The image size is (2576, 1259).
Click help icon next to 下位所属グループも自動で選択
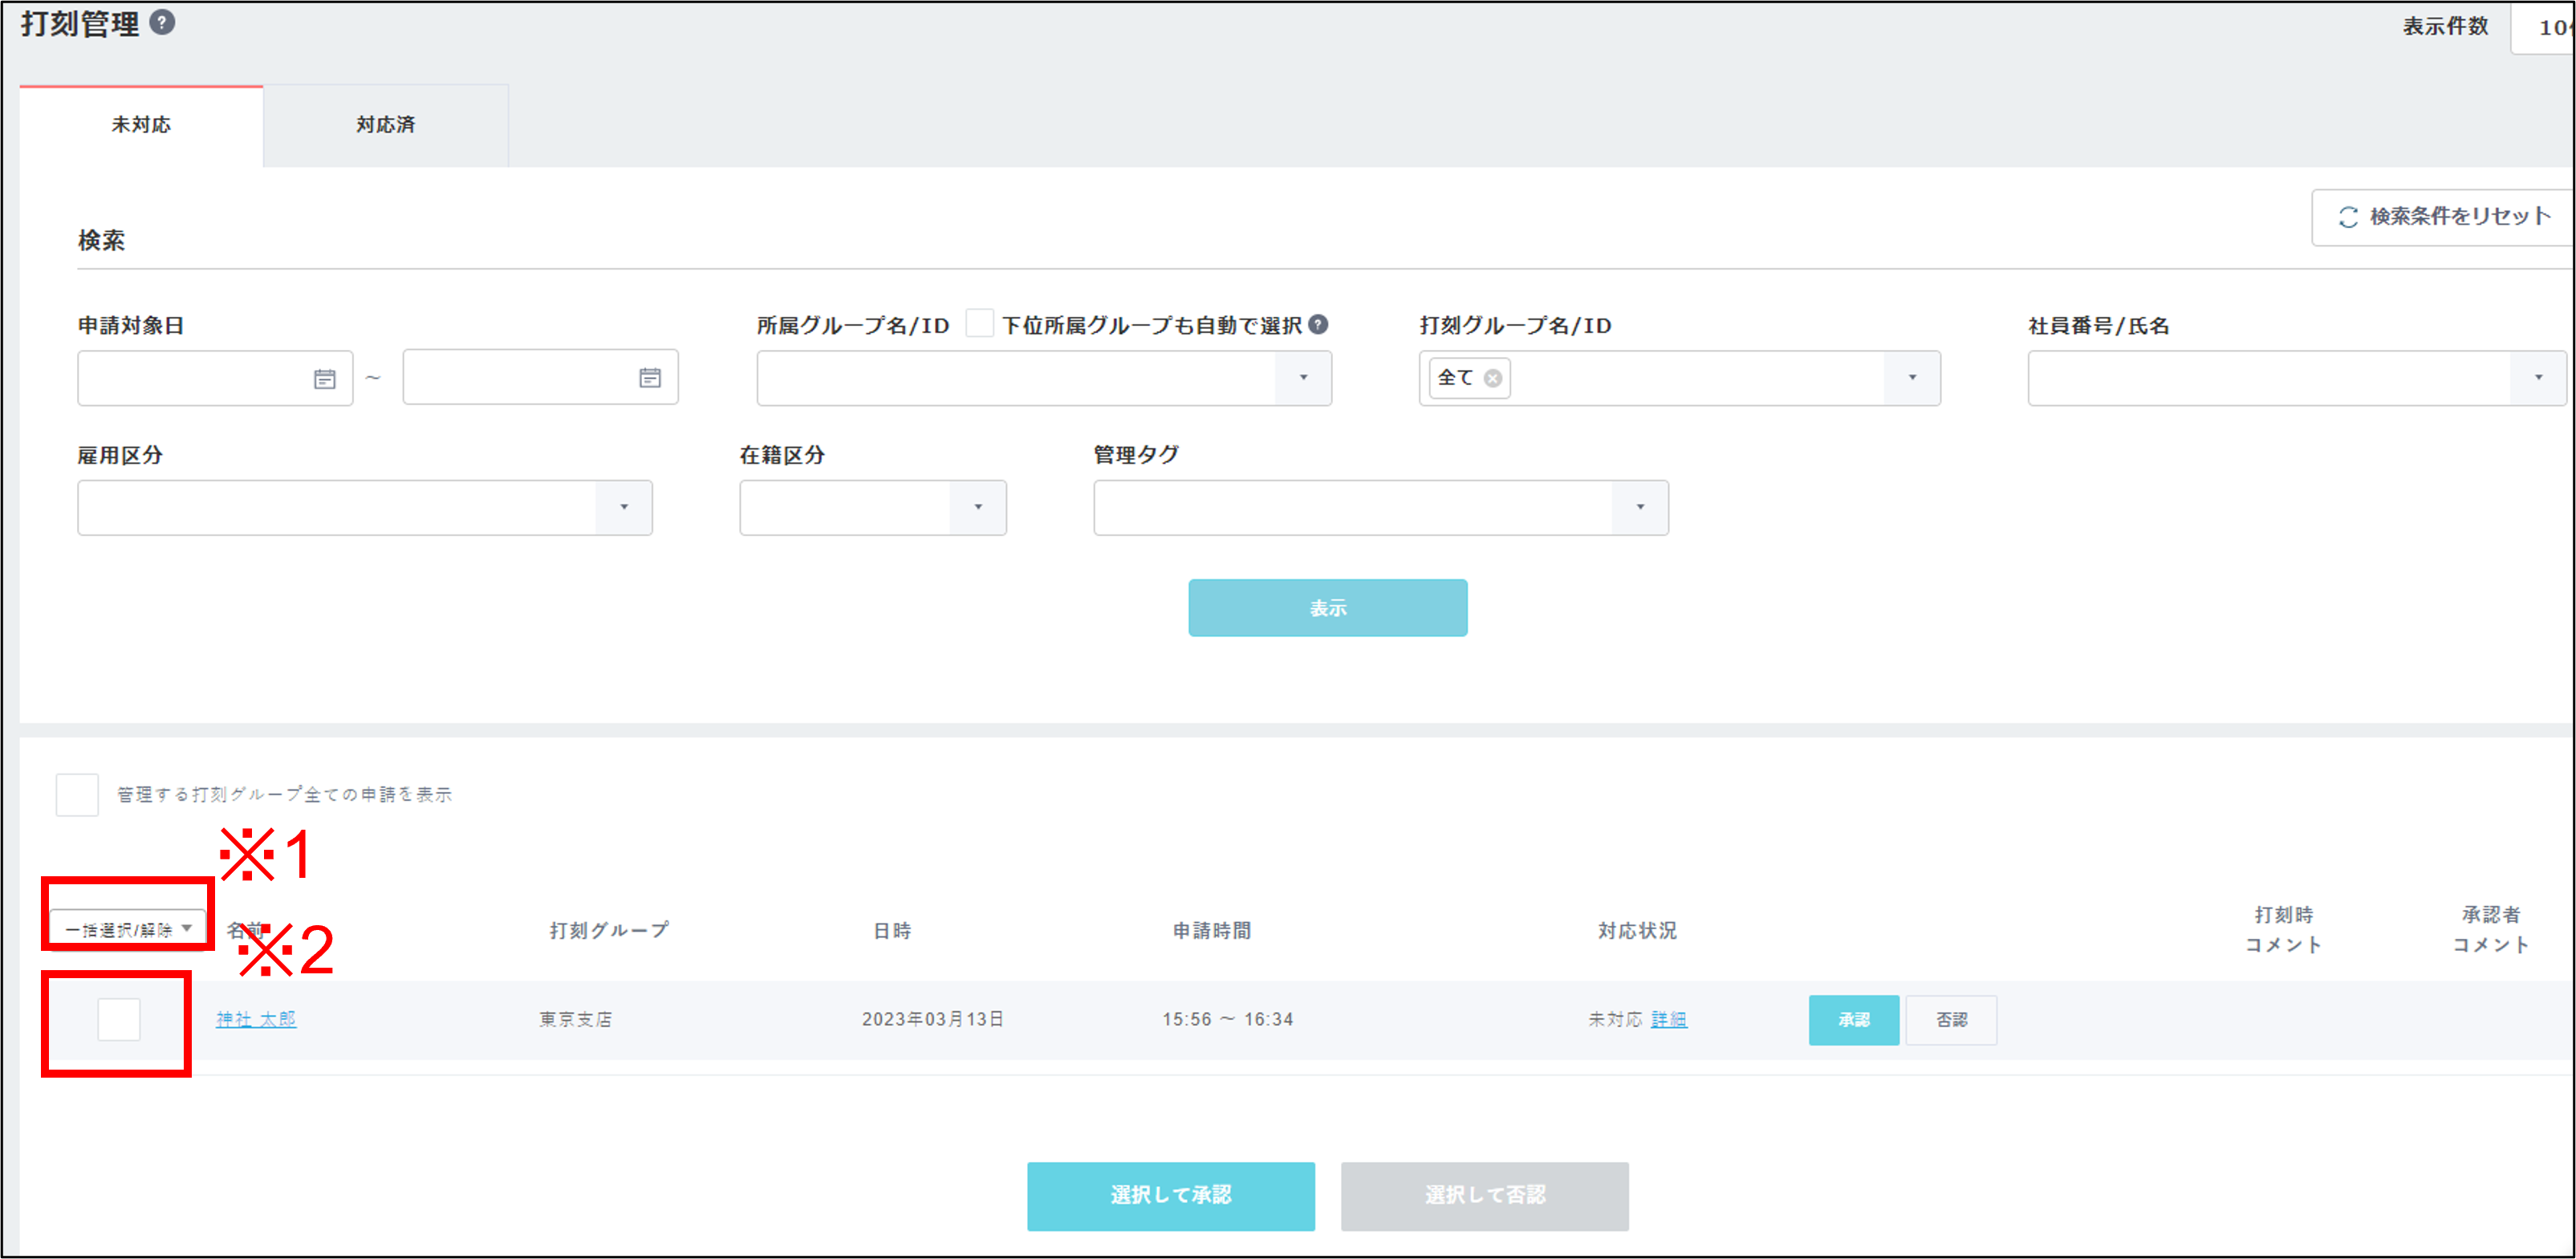point(1319,324)
